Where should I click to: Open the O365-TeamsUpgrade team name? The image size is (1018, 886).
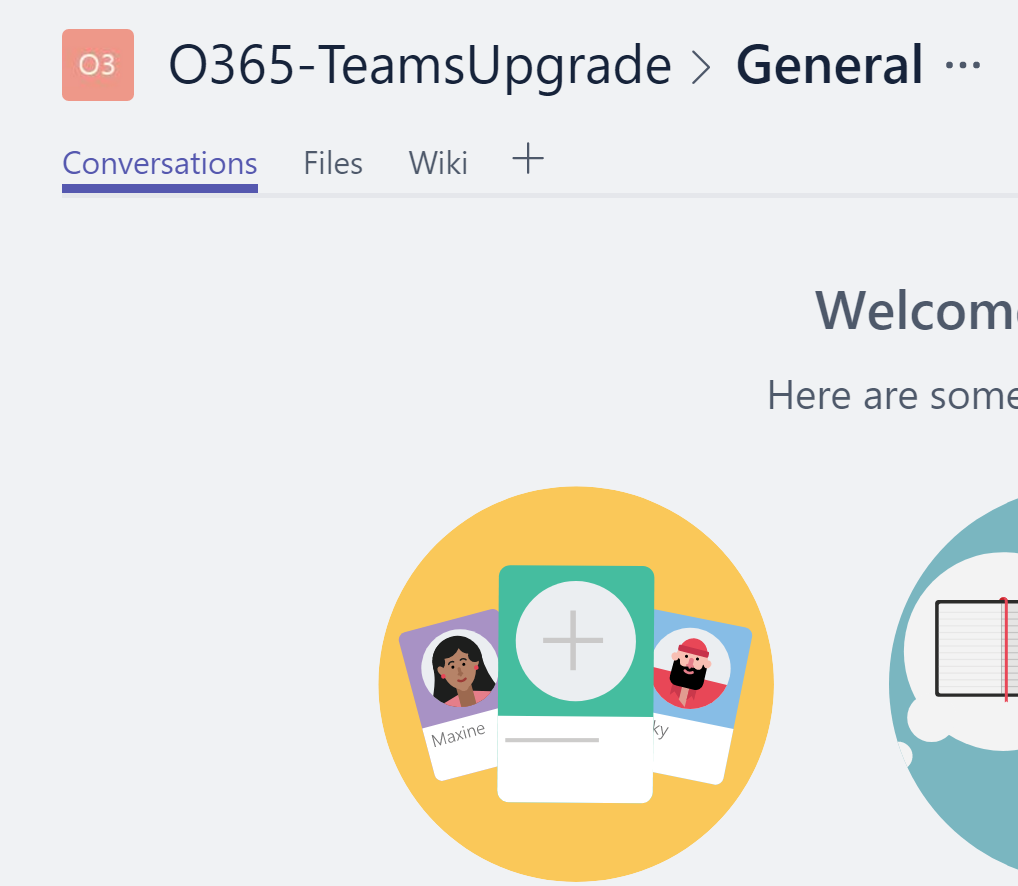[419, 66]
